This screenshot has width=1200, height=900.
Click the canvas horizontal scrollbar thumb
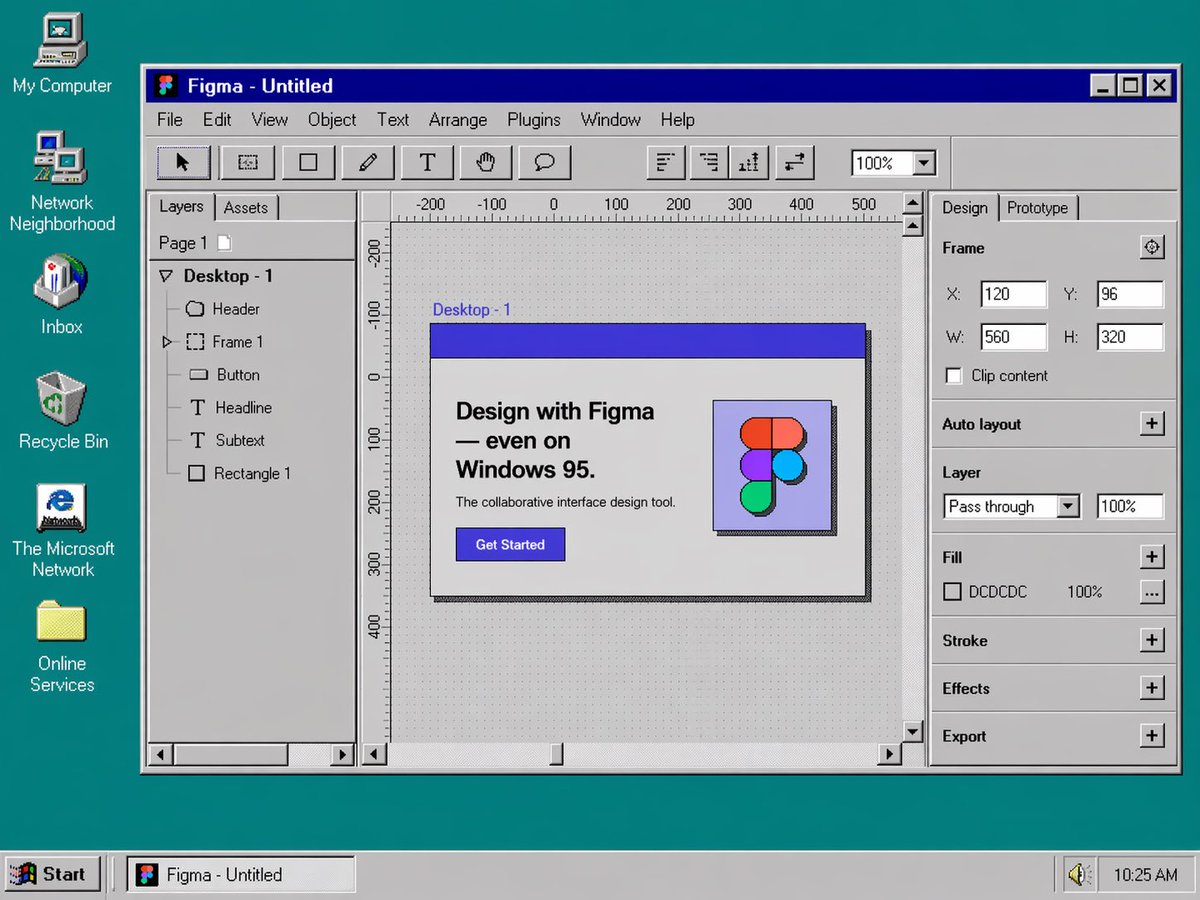[556, 754]
